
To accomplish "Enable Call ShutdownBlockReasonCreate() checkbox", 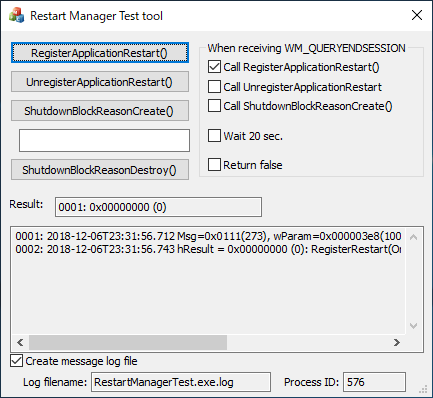I will tap(214, 106).
